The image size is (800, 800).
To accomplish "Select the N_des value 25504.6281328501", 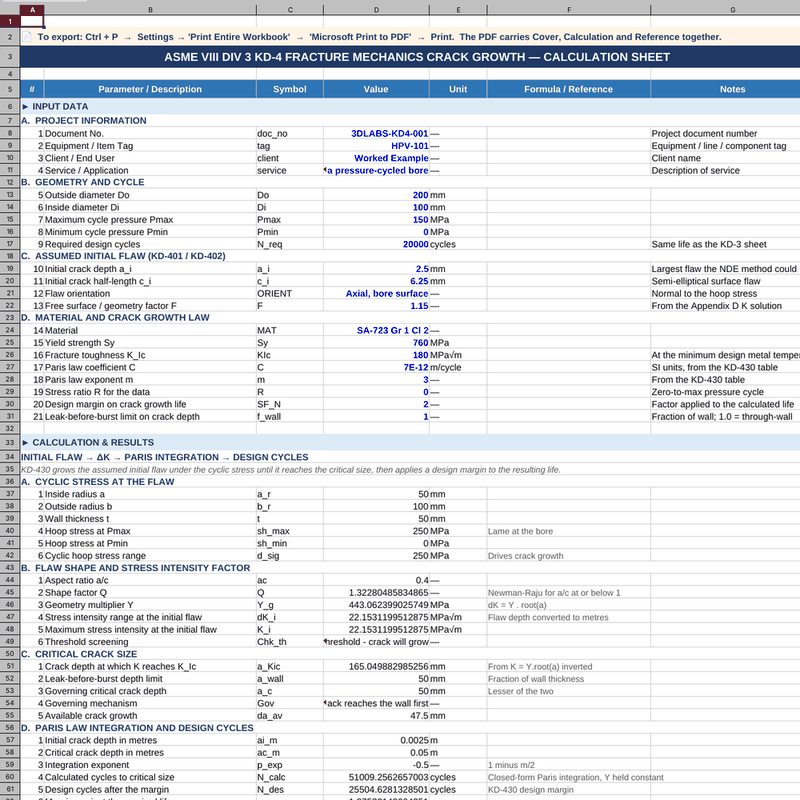I will coord(376,789).
